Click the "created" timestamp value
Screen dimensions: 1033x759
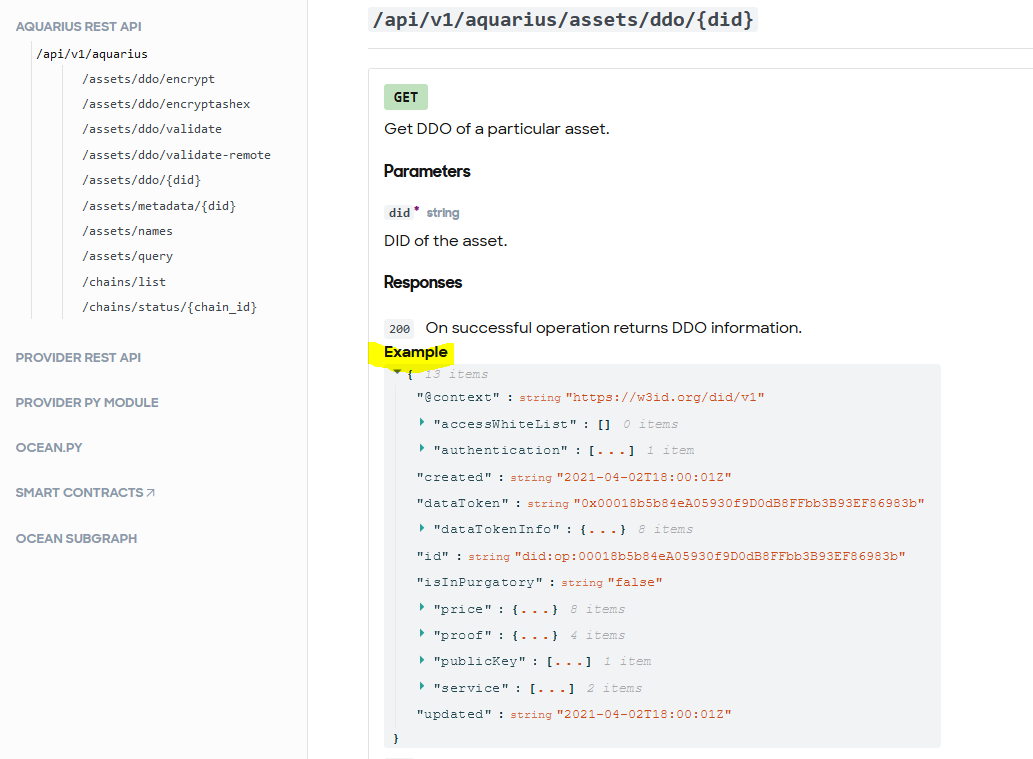point(644,477)
